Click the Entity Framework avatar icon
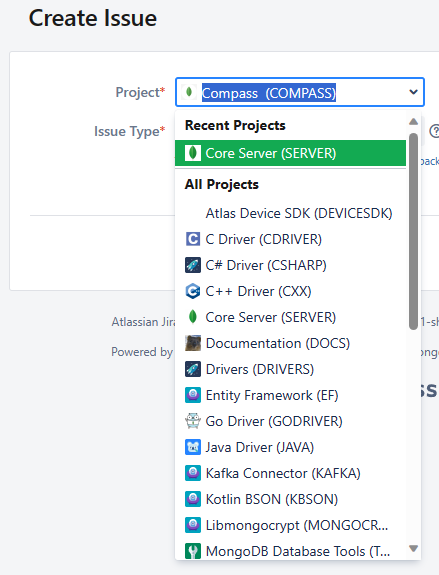This screenshot has width=439, height=575. coord(193,396)
